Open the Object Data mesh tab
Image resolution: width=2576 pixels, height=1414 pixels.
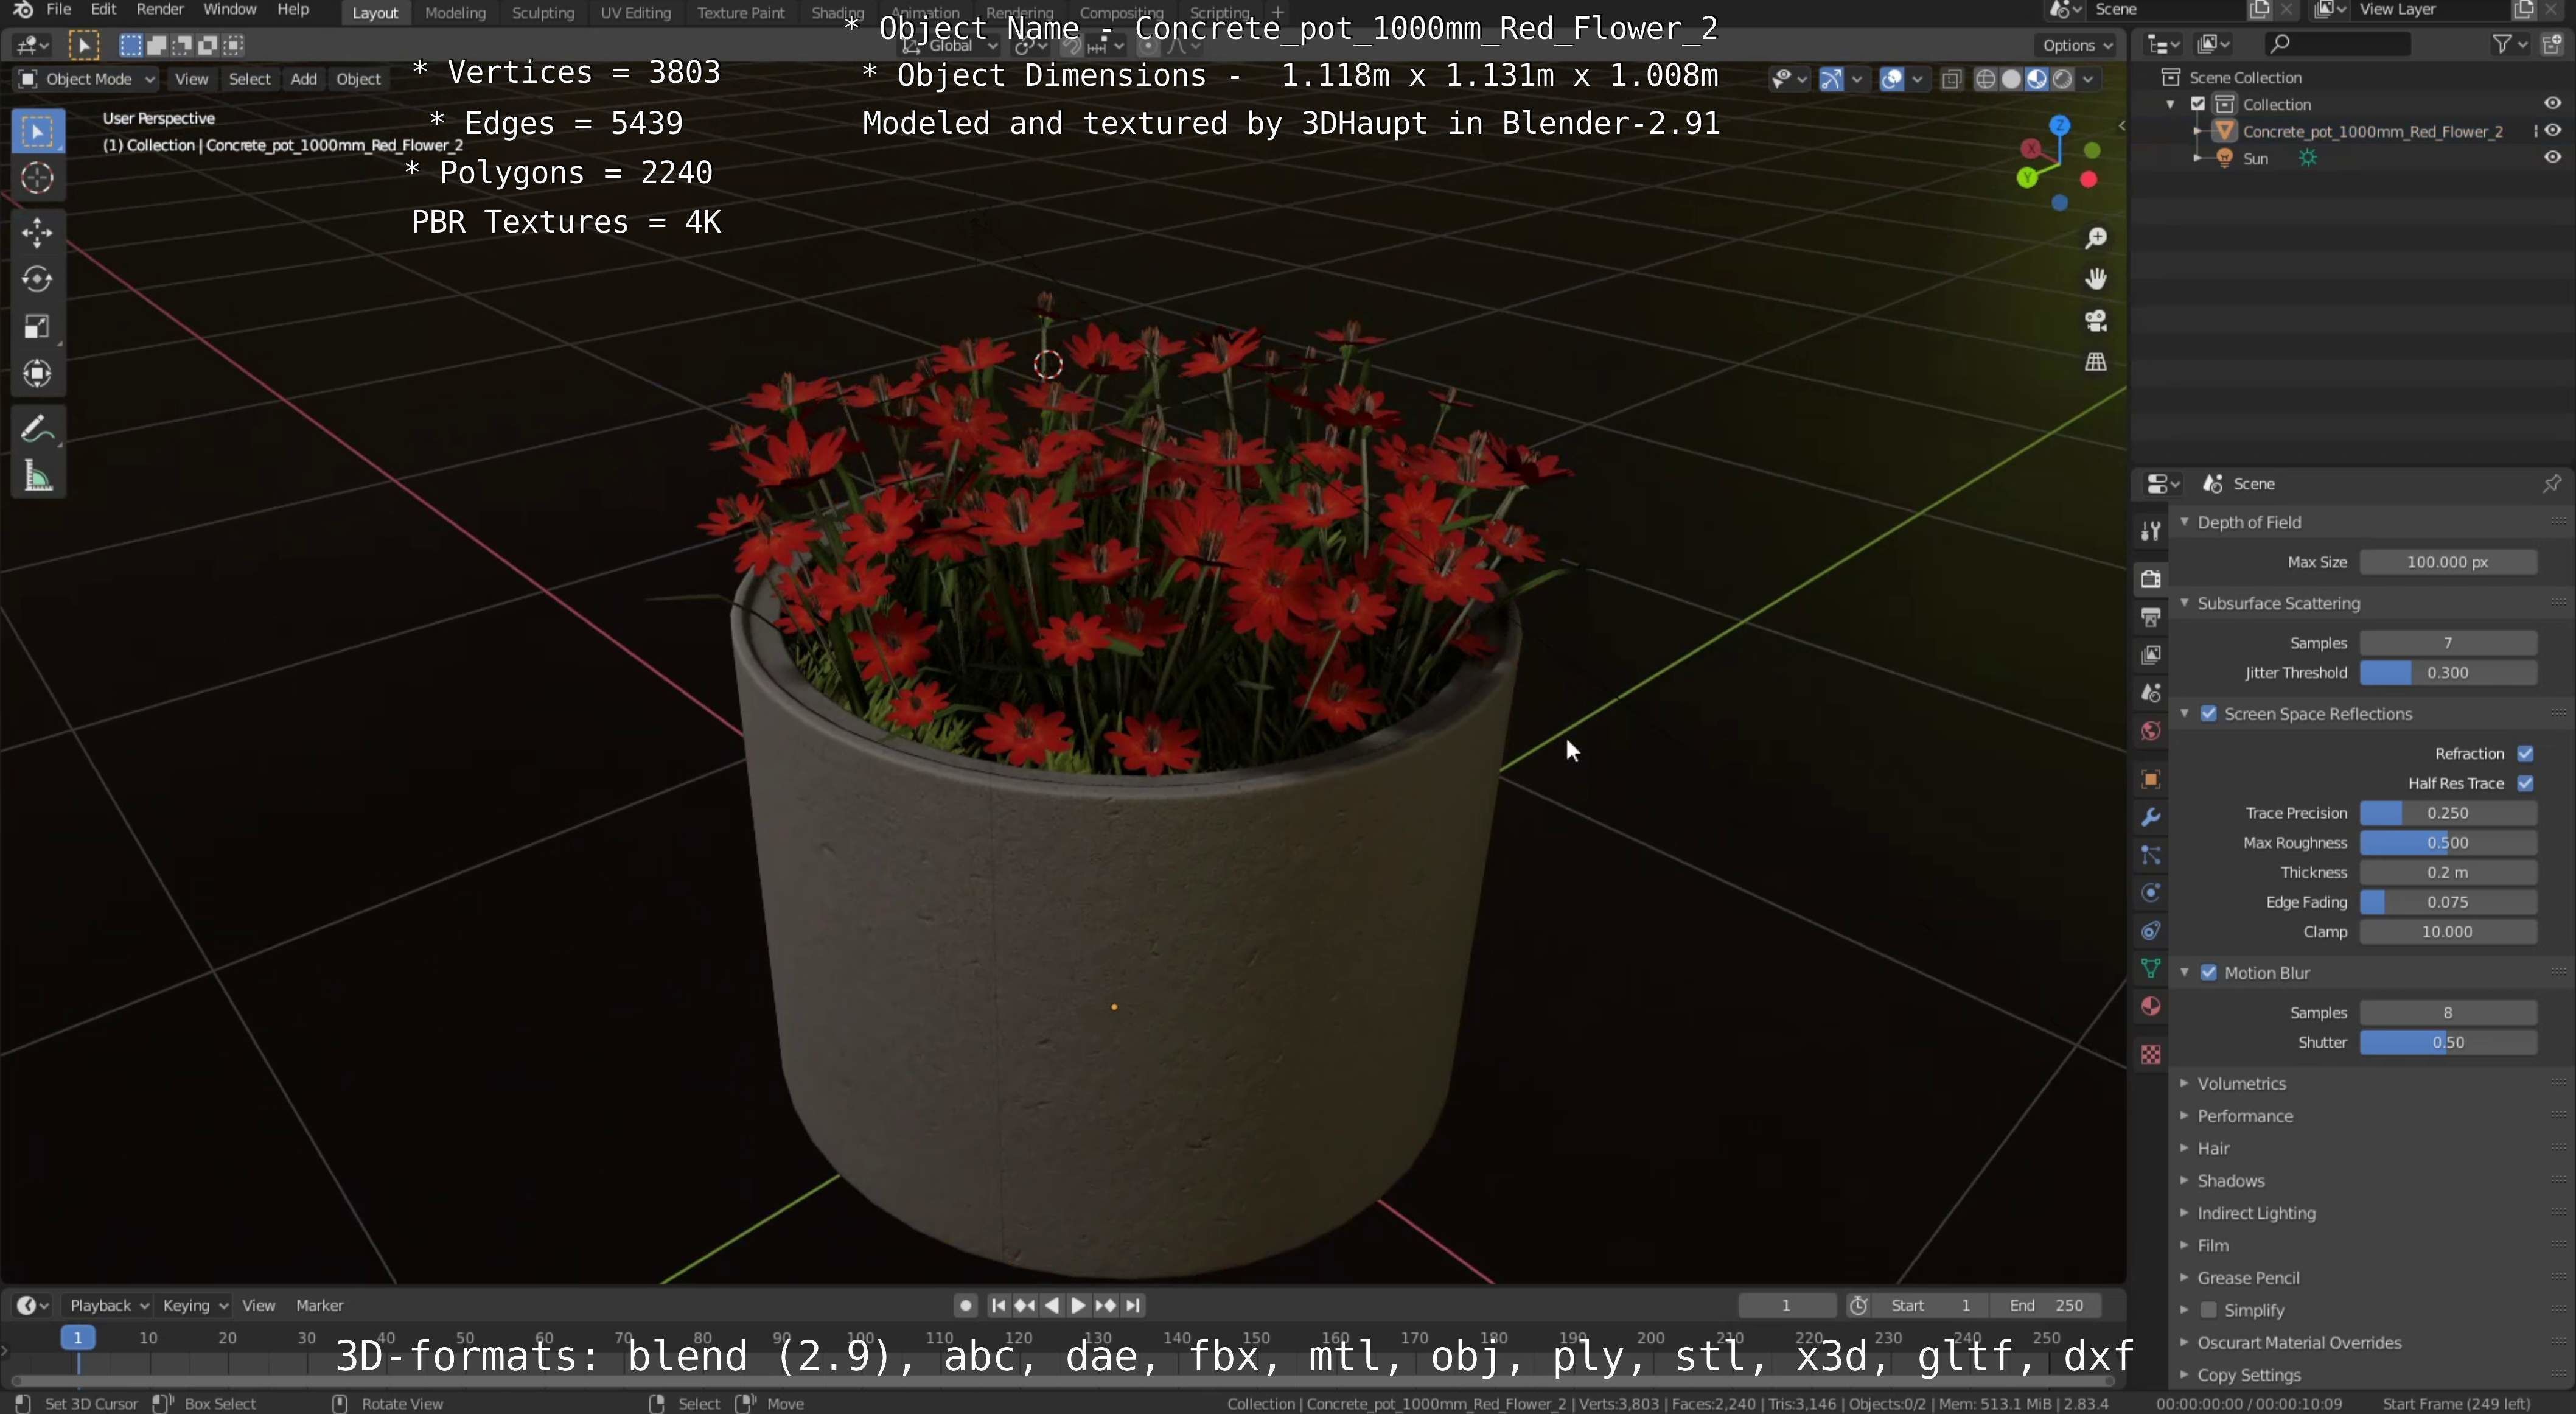(x=2151, y=968)
